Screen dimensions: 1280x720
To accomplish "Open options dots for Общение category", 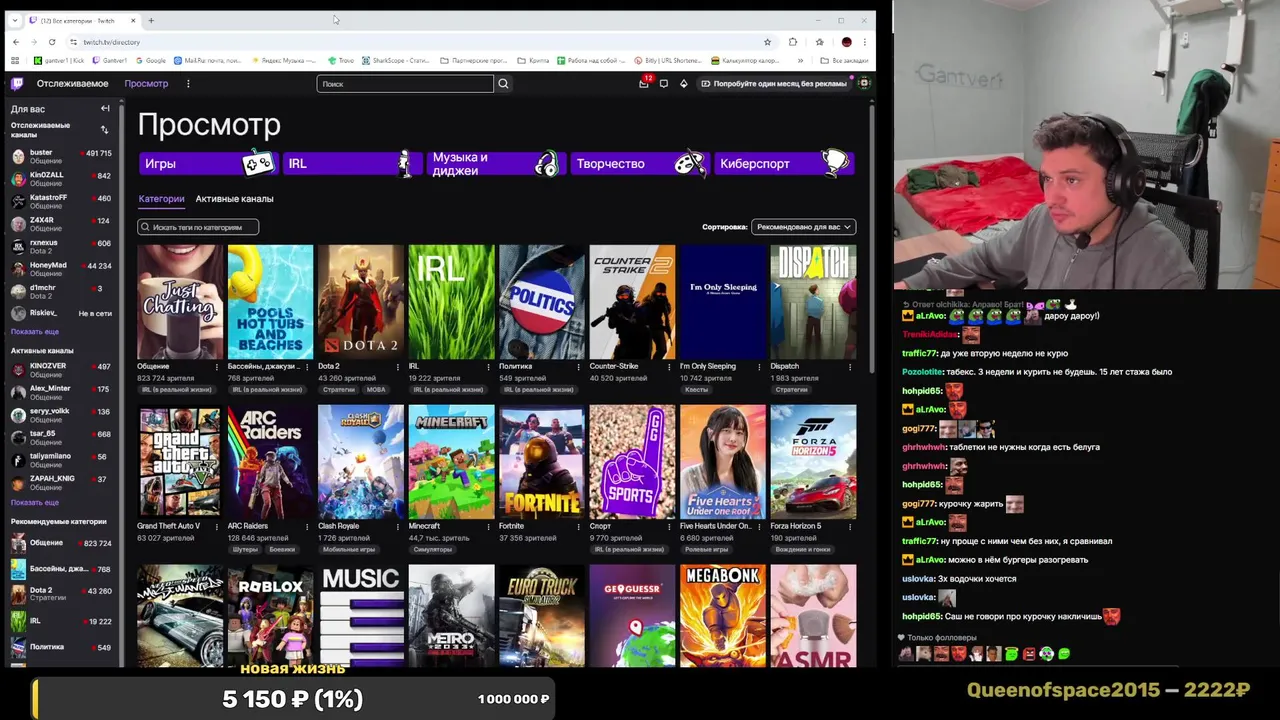I will [x=216, y=367].
